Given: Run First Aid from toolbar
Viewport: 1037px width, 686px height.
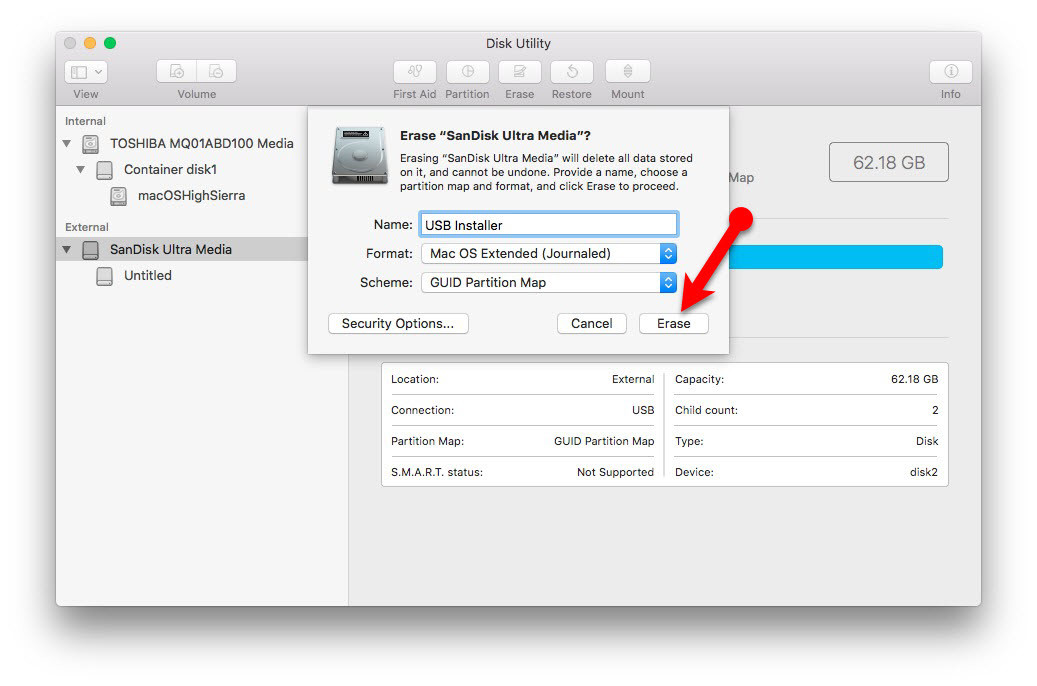Looking at the screenshot, I should [415, 71].
